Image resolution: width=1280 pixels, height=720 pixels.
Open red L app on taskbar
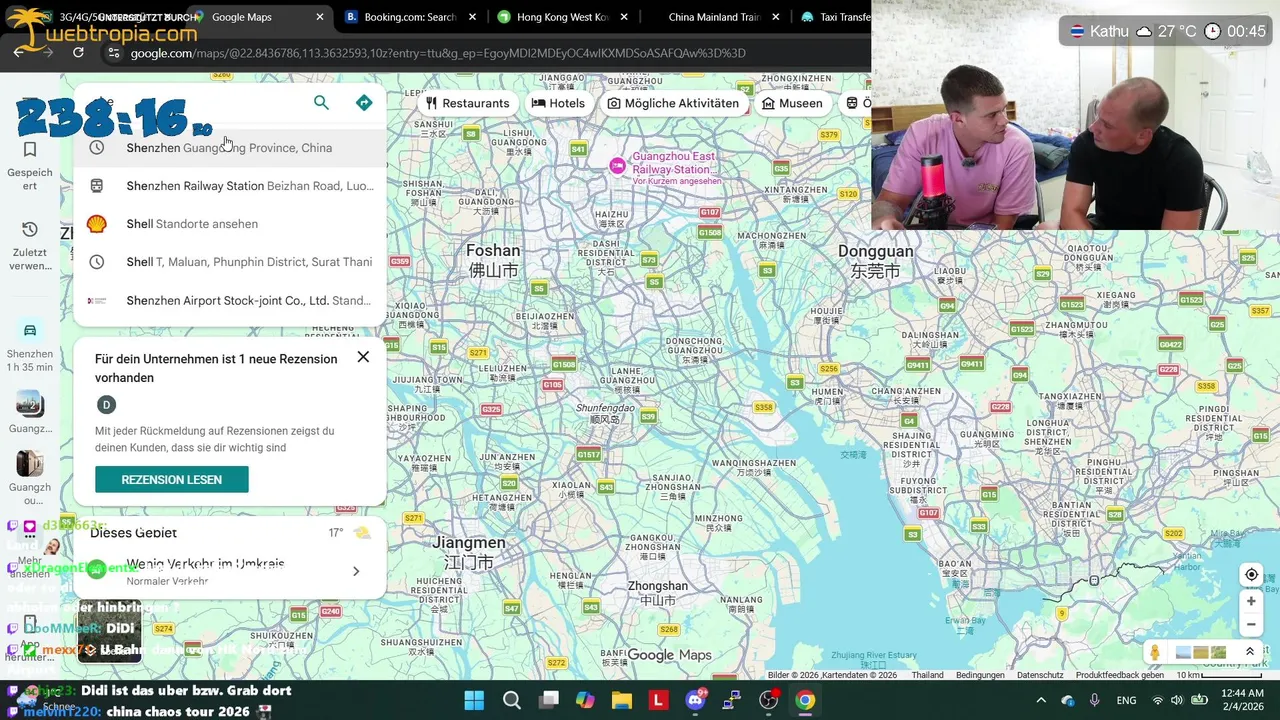point(658,700)
